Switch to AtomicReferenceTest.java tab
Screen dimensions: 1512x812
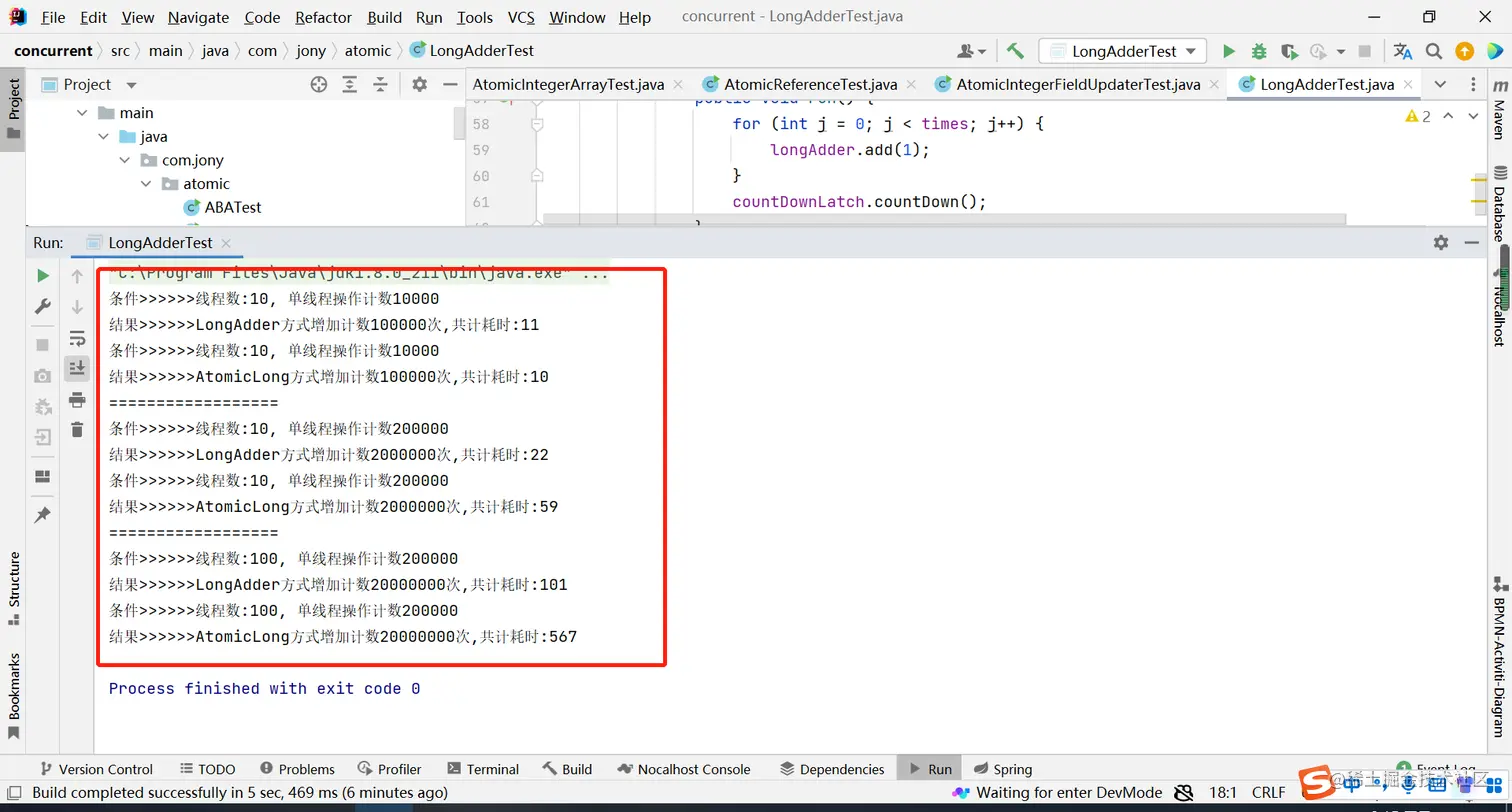click(810, 85)
